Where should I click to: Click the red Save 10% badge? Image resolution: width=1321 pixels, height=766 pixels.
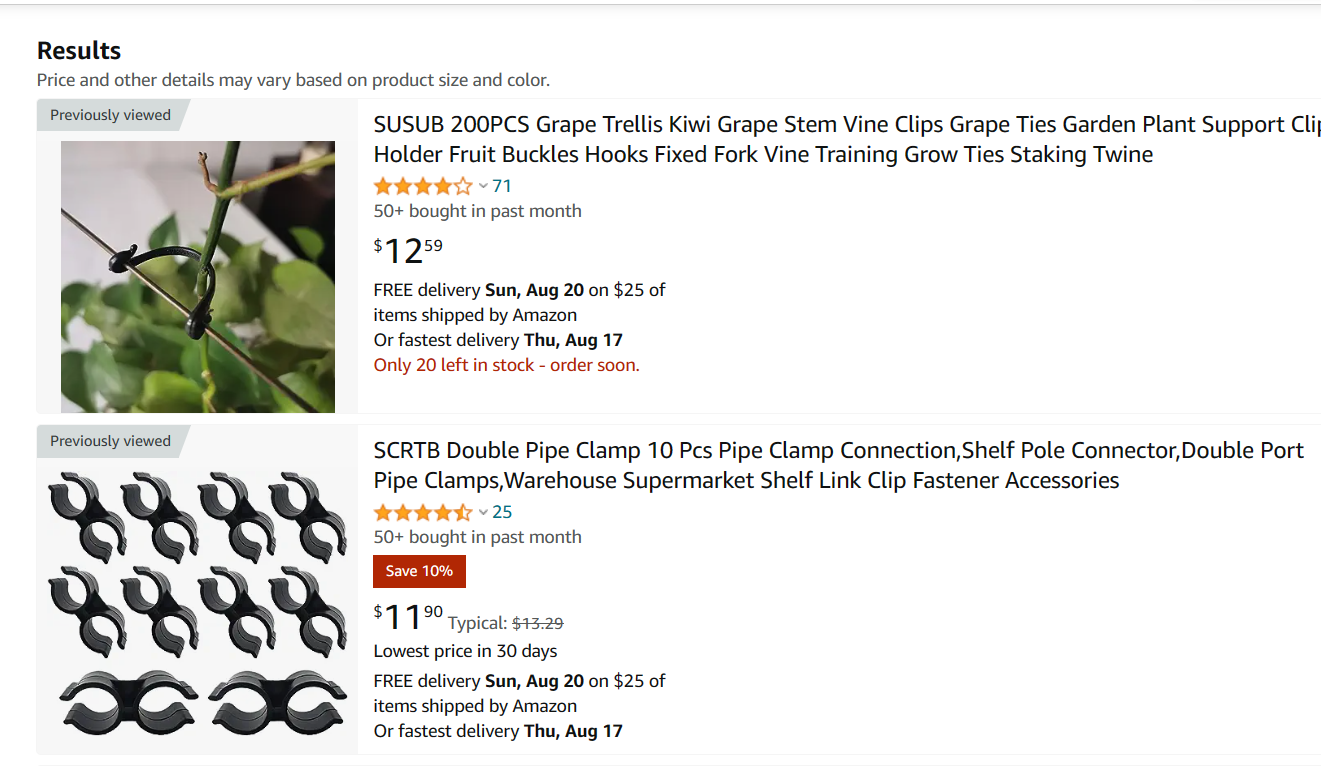click(419, 571)
